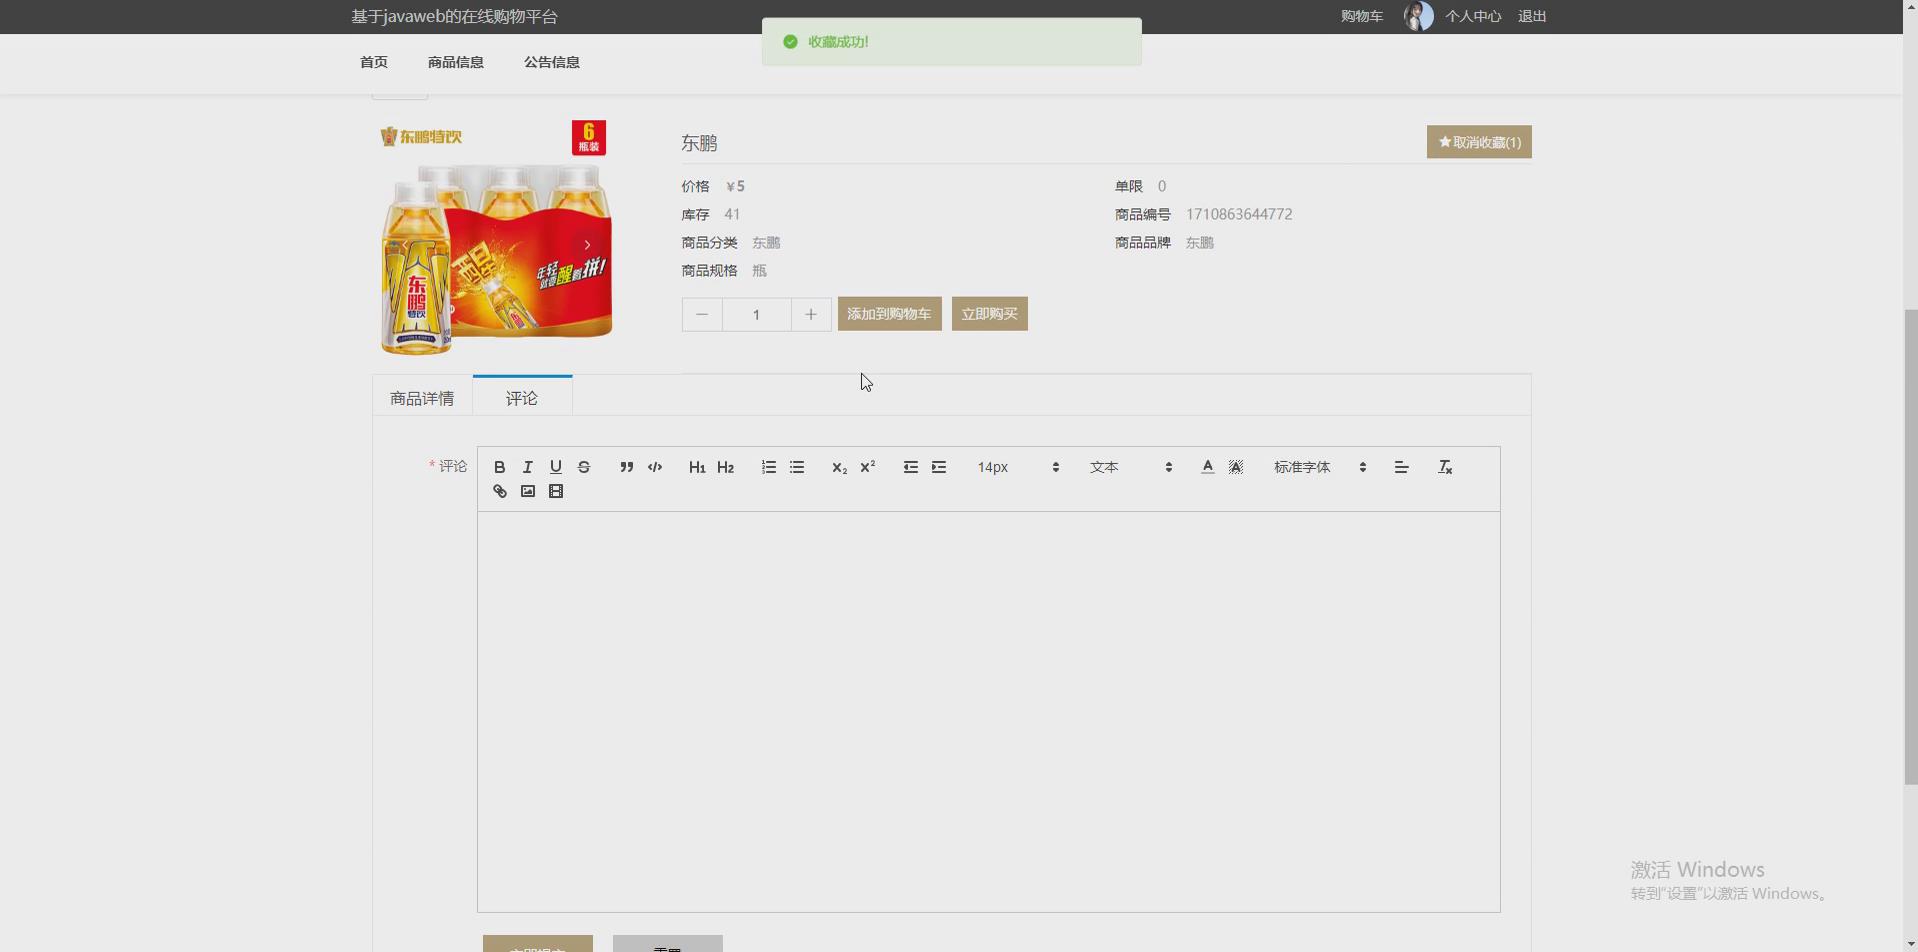
Task: Open 首页 in navigation menu
Action: click(374, 62)
